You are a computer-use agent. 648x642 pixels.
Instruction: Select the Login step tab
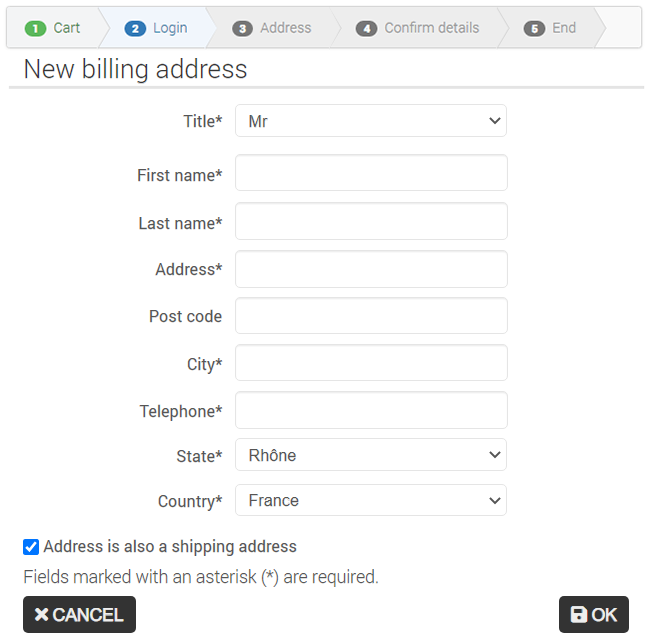click(x=156, y=28)
